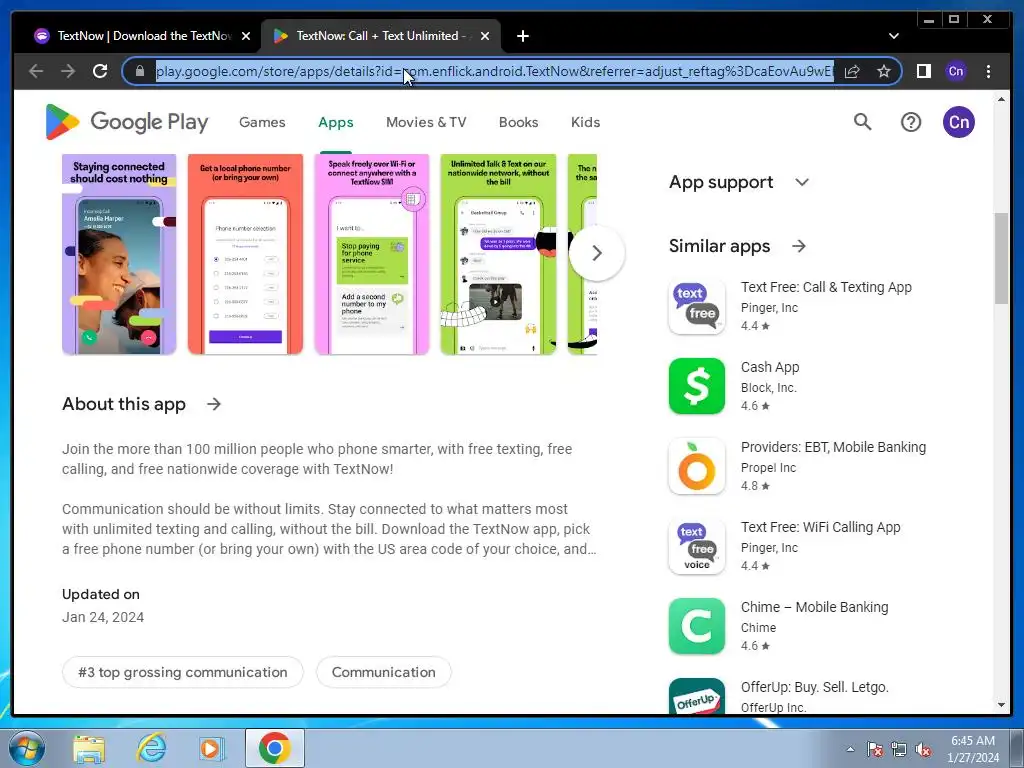Click the scrollbar down arrow
1024x768 pixels.
click(x=1001, y=705)
